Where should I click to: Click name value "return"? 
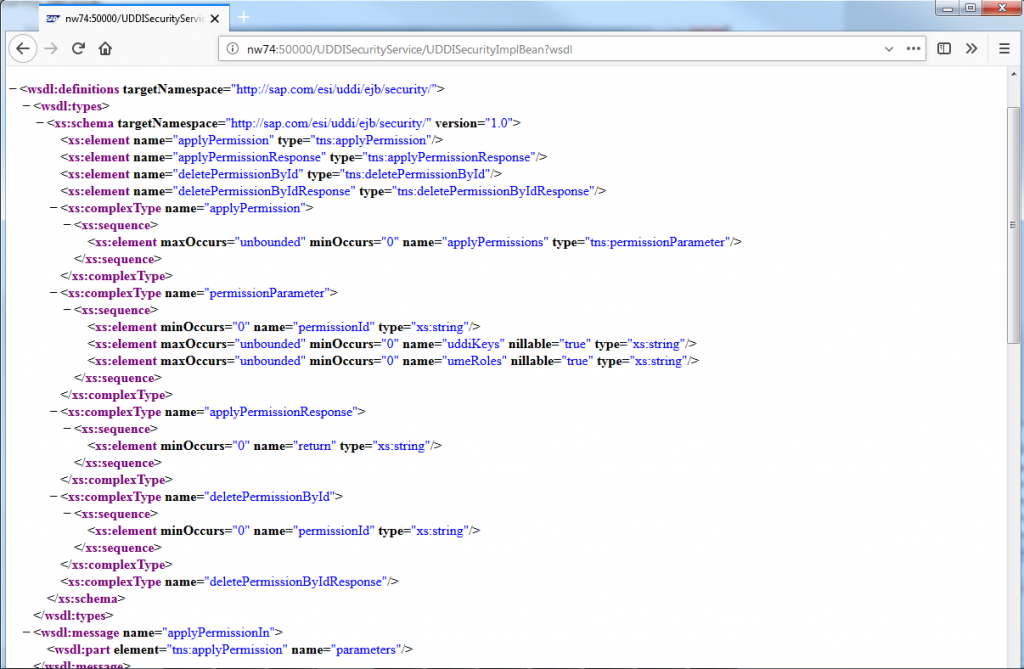(x=315, y=446)
